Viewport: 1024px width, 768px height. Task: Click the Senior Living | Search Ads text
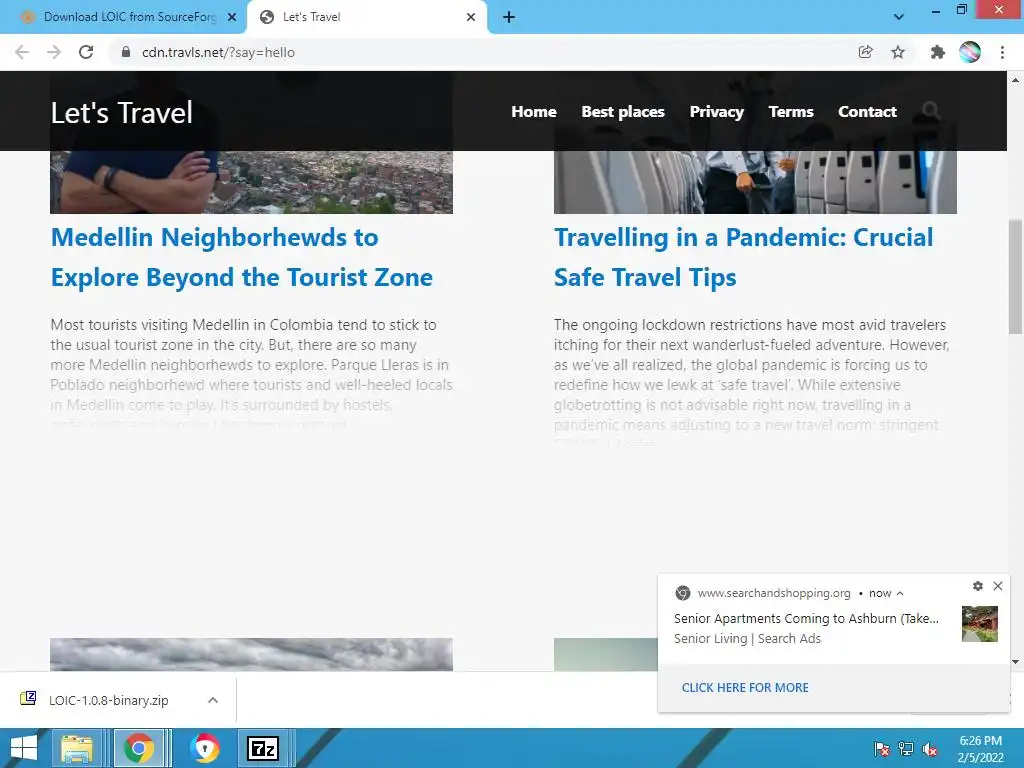click(747, 639)
